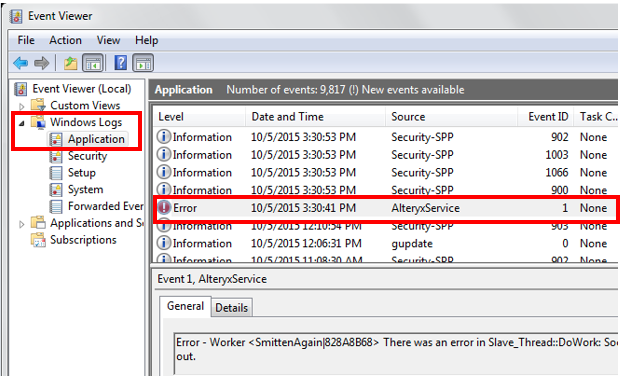This screenshot has width=621, height=380.
Task: Click Event ID 1003 cell
Action: click(557, 155)
